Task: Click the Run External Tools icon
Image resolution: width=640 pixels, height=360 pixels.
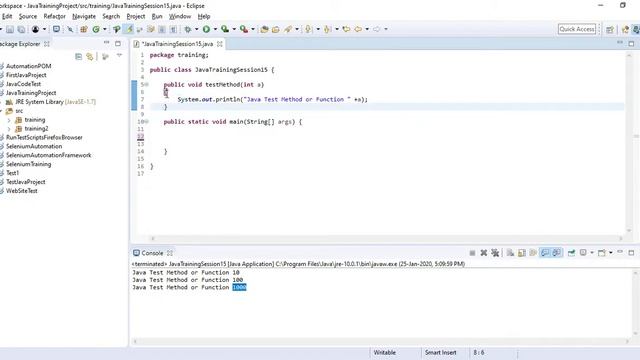Action: pyautogui.click(x=244, y=29)
